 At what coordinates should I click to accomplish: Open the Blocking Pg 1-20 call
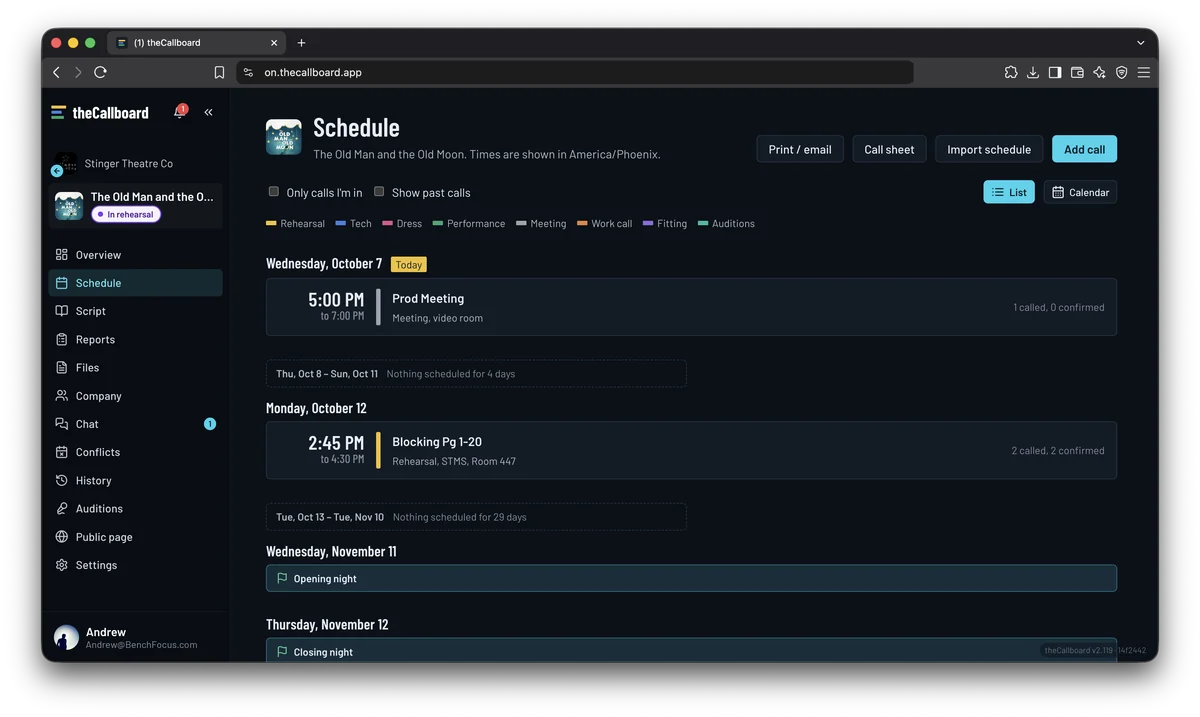(x=691, y=450)
